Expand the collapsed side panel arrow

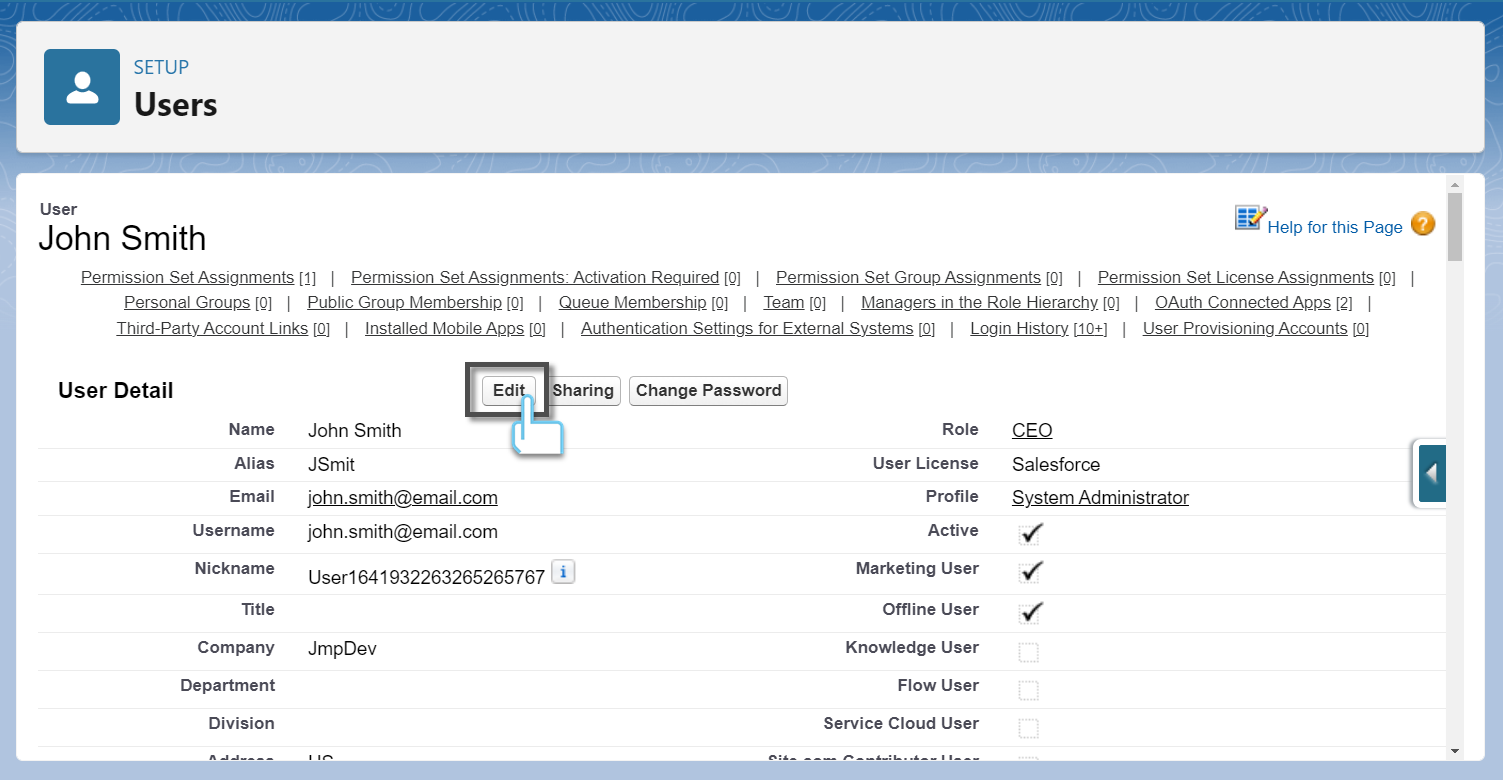click(1431, 473)
